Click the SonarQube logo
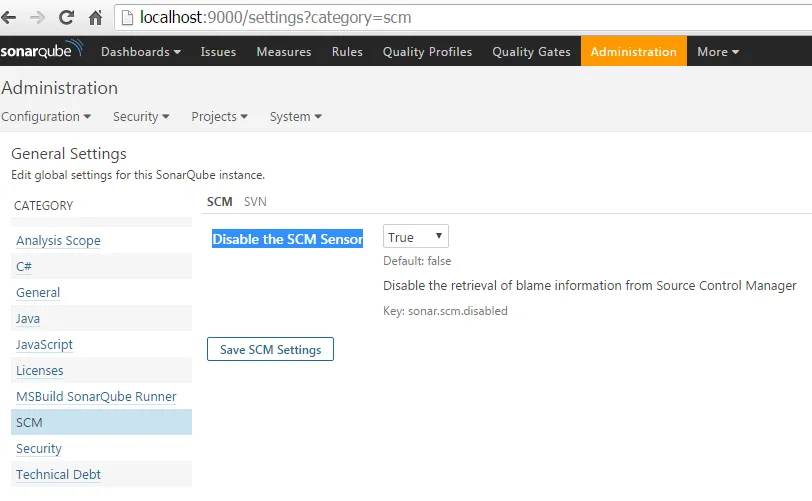The height and width of the screenshot is (501, 812). coord(41,50)
